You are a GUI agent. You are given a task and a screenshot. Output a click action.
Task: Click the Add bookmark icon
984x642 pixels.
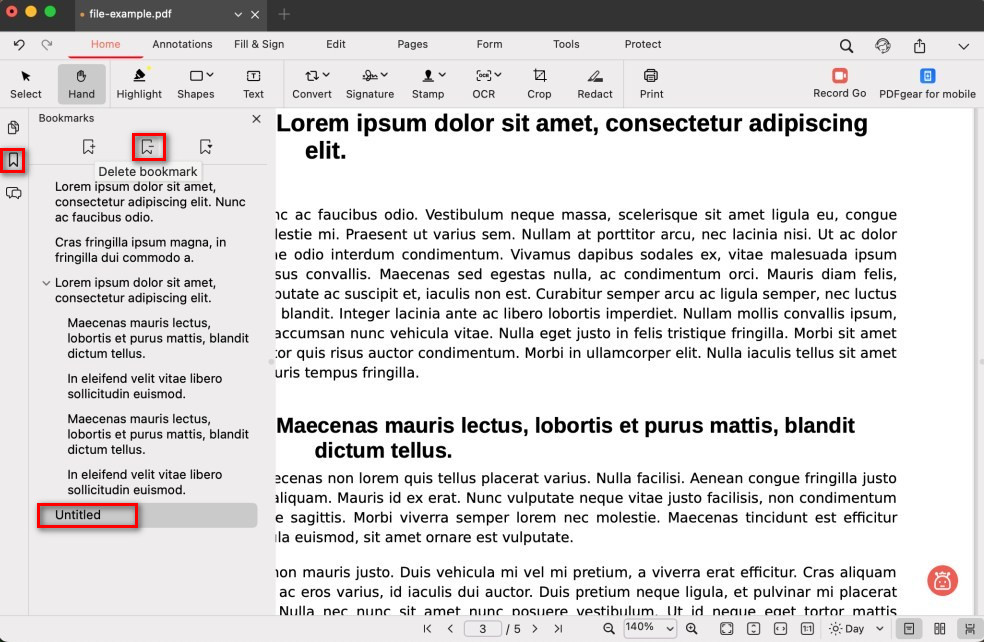coord(89,147)
